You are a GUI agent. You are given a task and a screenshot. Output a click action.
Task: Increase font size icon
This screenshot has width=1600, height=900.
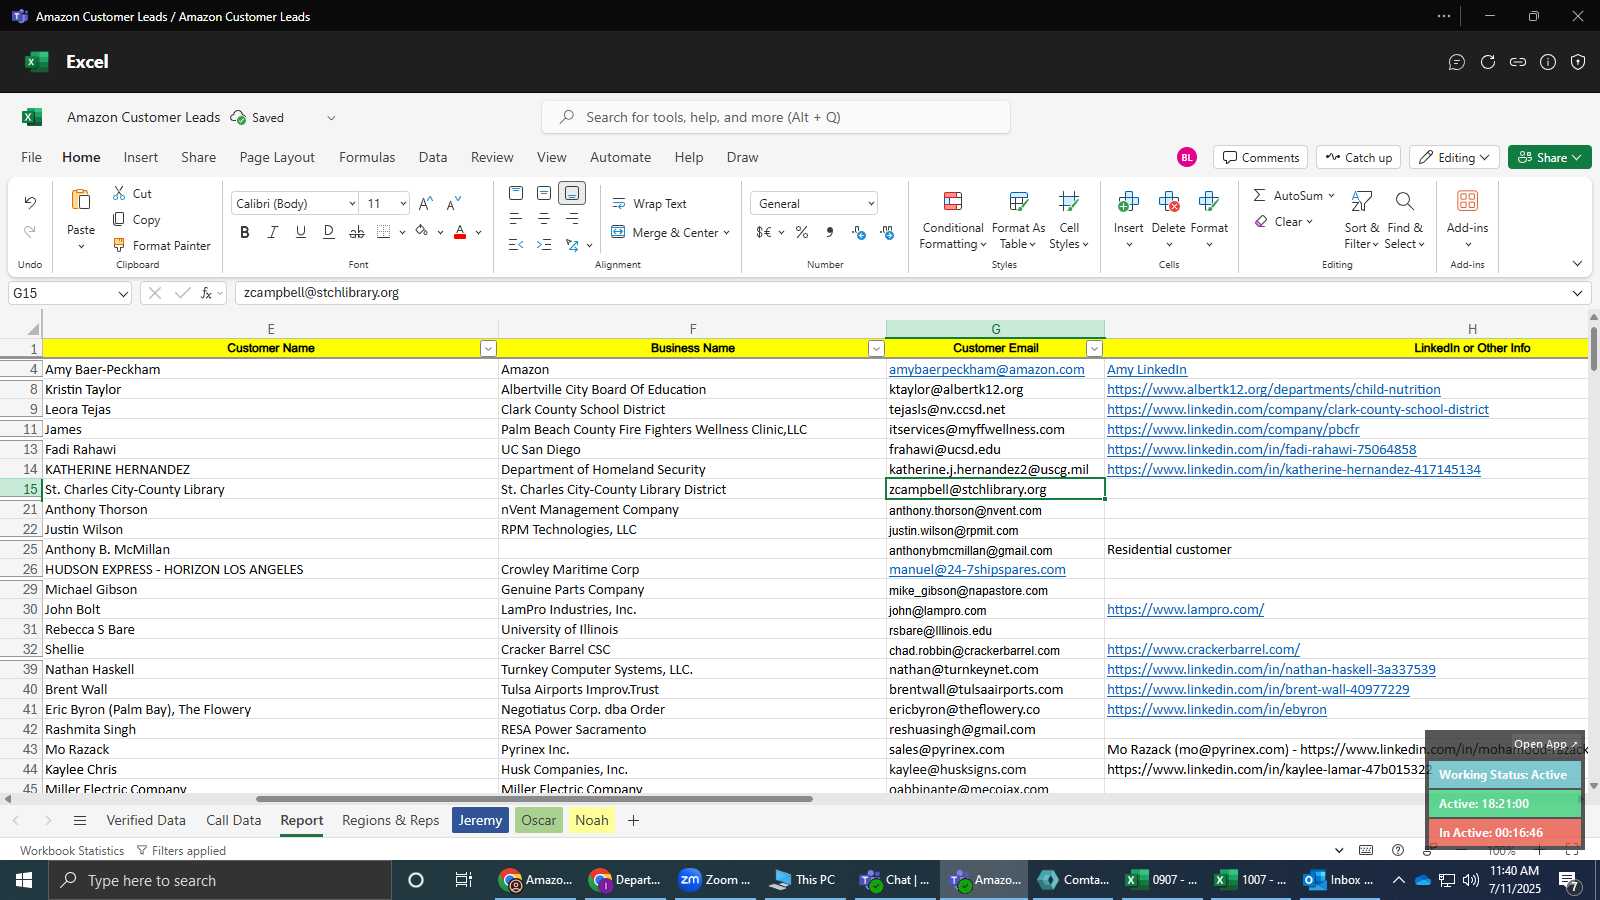(426, 203)
